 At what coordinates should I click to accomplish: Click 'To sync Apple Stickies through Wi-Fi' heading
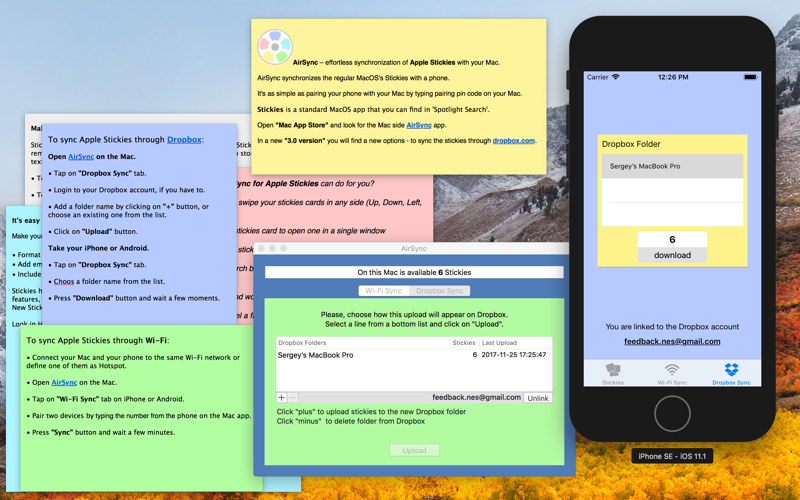point(97,340)
